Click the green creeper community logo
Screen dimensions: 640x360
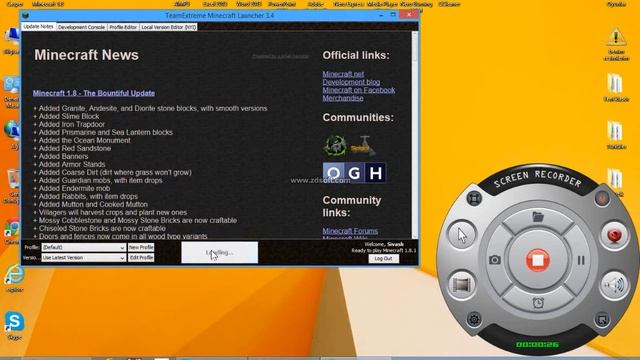click(335, 146)
